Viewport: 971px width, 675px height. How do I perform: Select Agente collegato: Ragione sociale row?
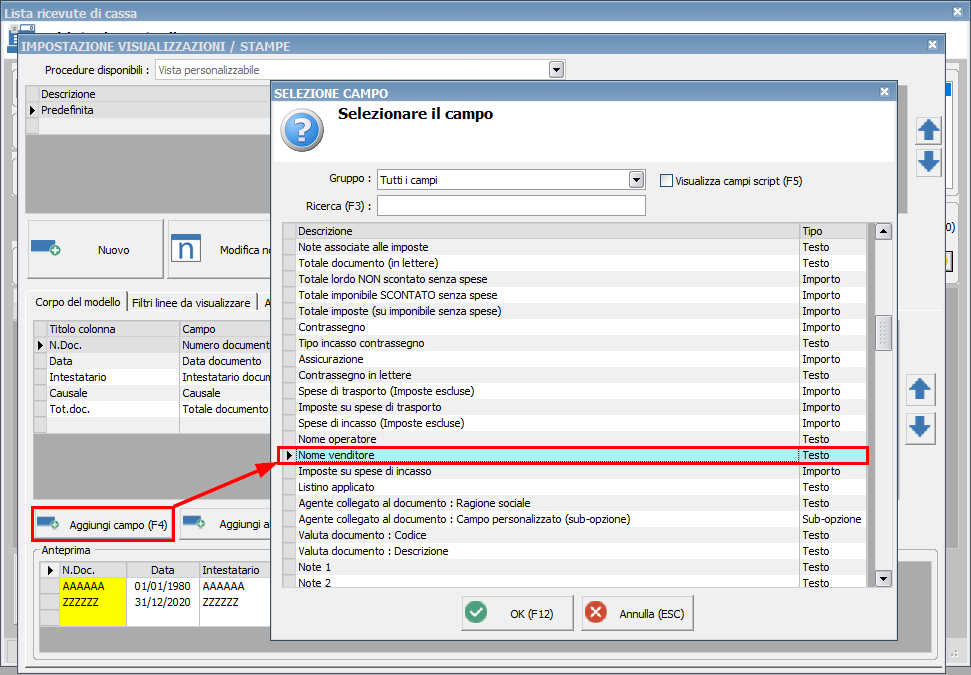574,503
